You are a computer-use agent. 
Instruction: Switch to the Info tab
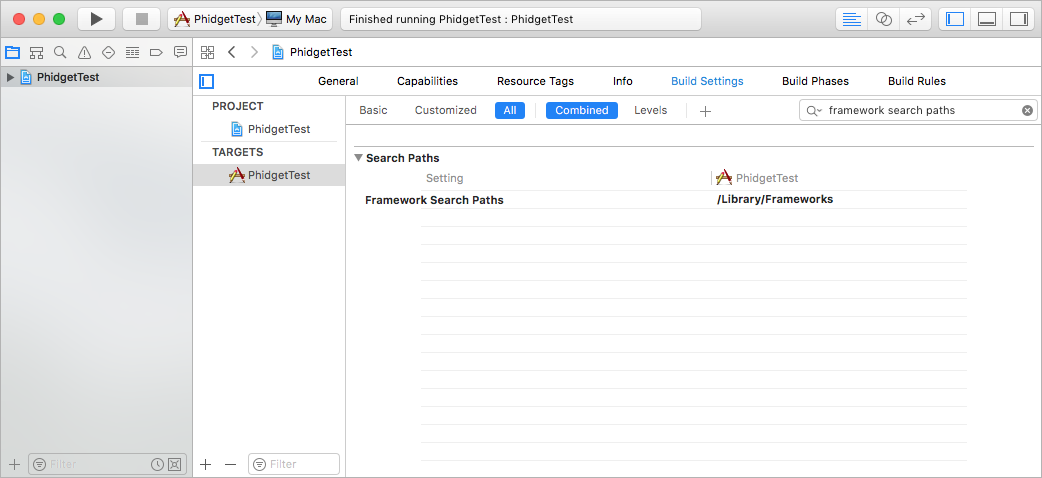coord(623,81)
